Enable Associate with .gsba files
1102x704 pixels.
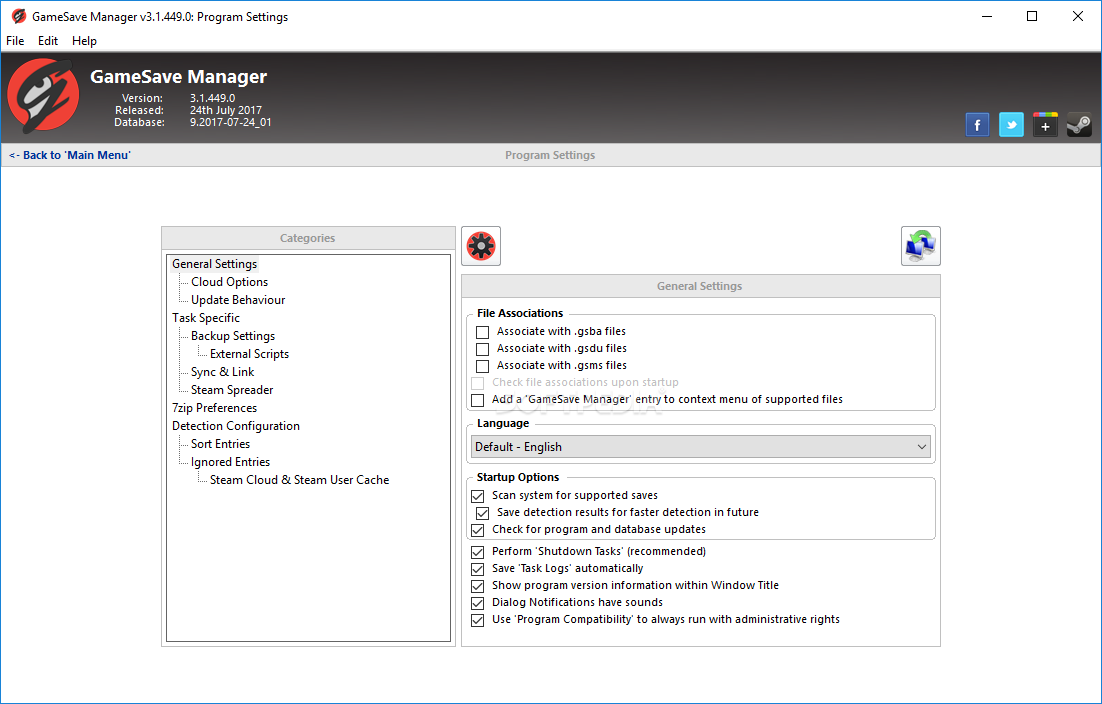click(x=482, y=332)
